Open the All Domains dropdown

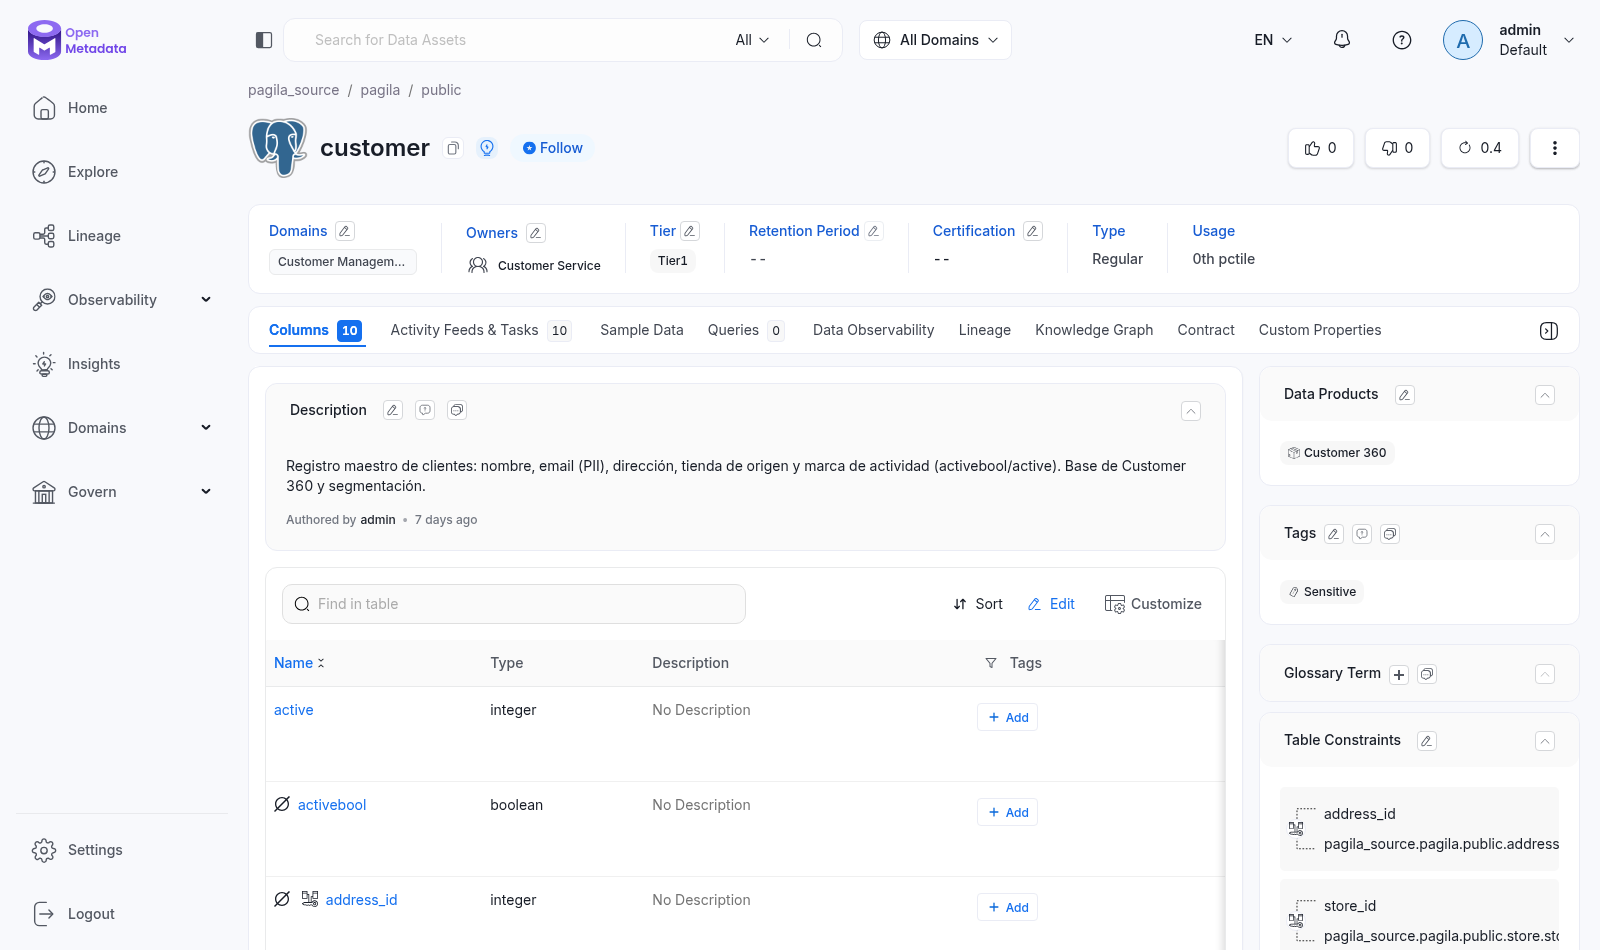(x=935, y=40)
